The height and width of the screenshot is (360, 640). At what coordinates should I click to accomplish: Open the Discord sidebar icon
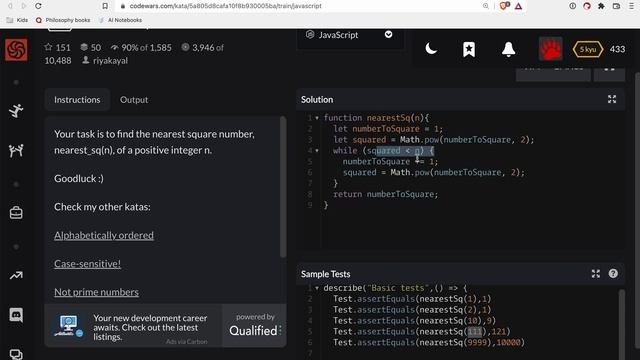pyautogui.click(x=16, y=315)
